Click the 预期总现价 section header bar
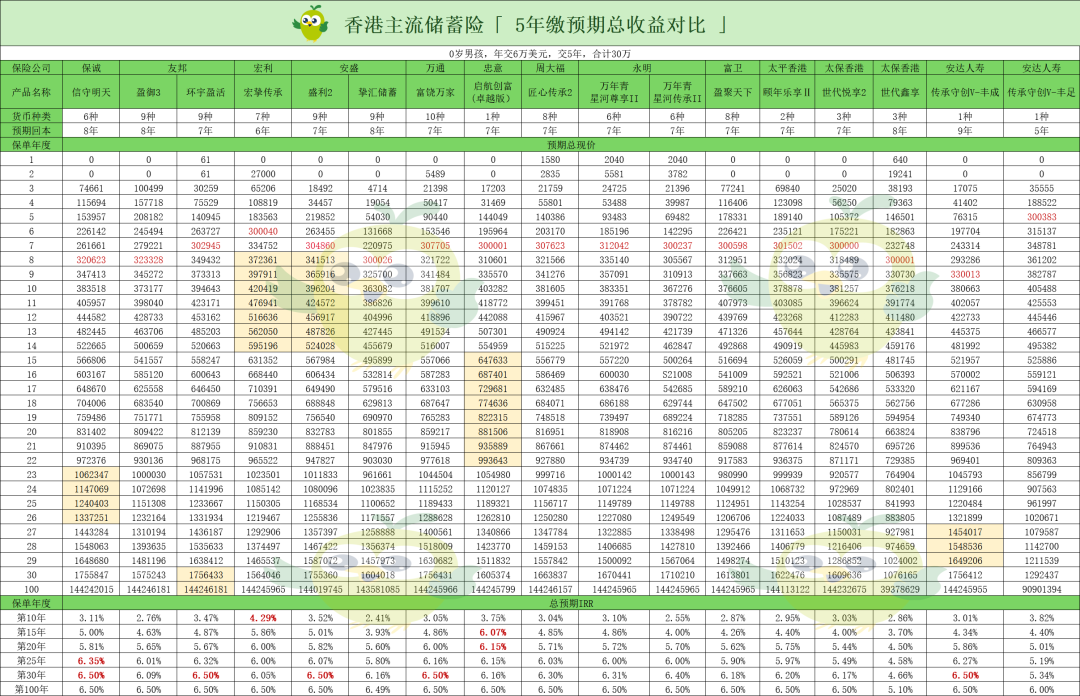Screen dimensions: 1080x696 (x=570, y=144)
